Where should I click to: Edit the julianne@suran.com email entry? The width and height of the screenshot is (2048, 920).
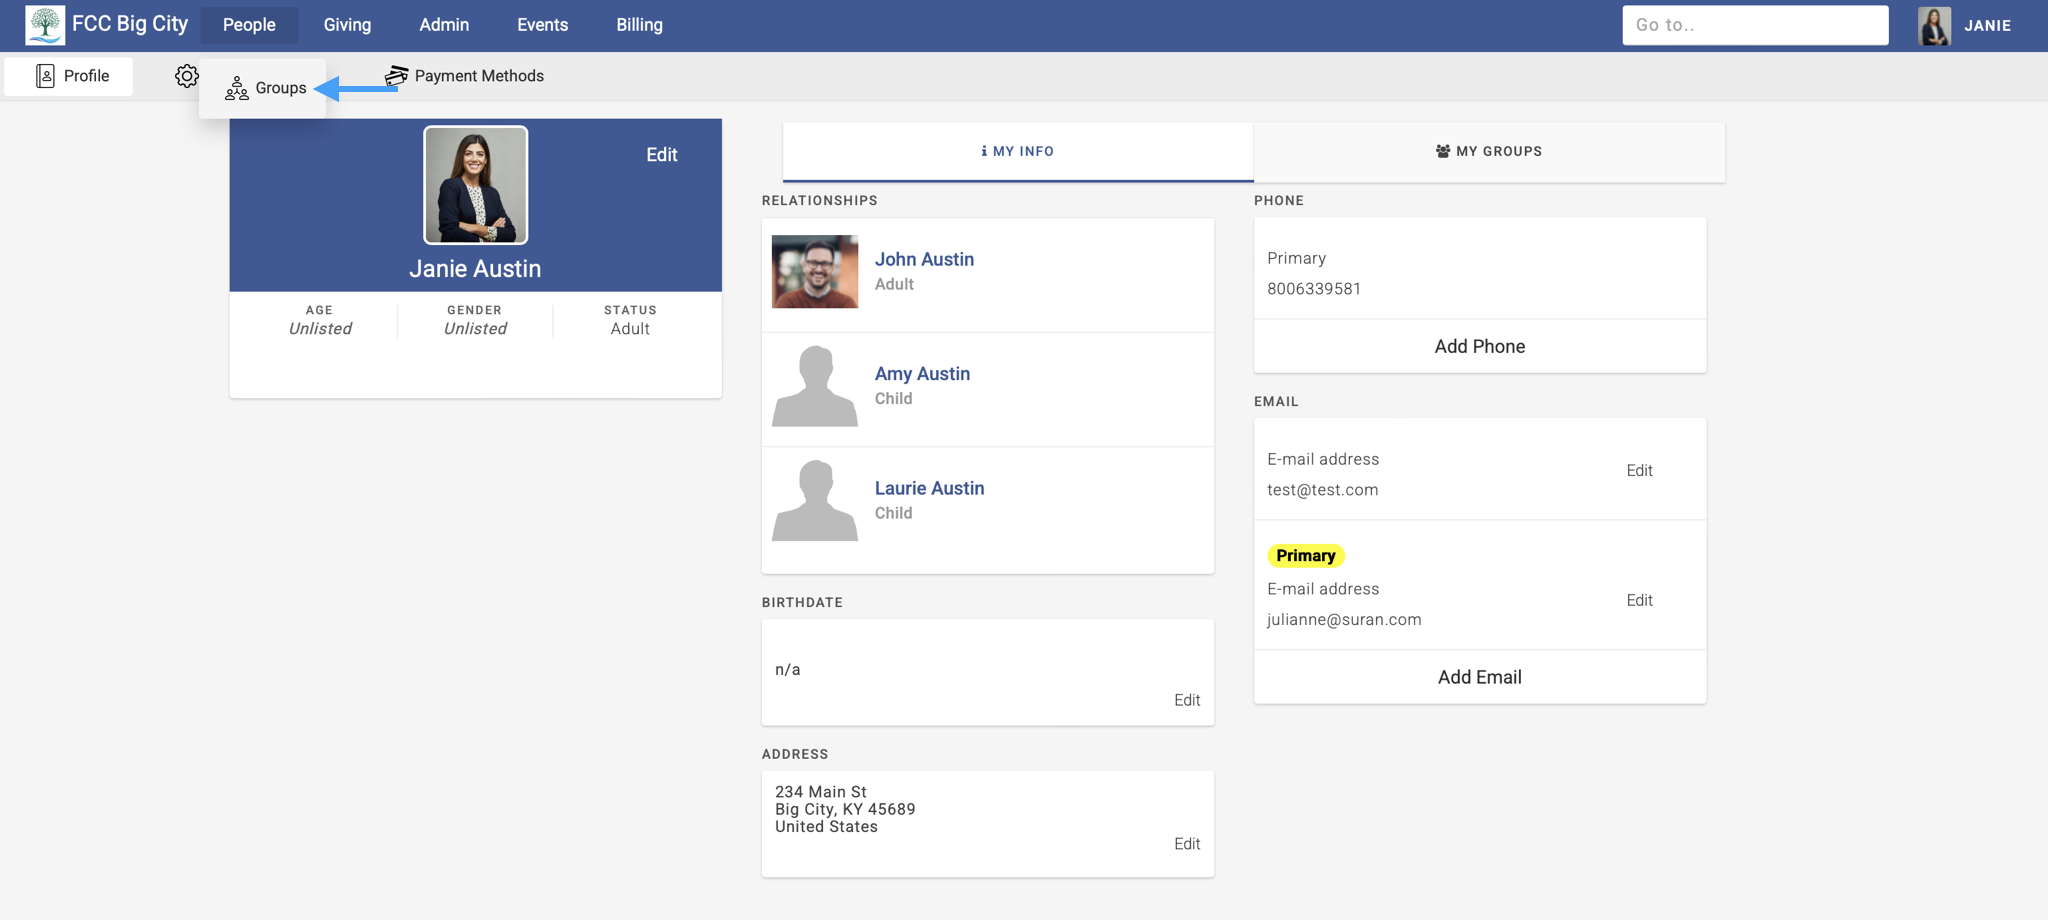[1639, 600]
